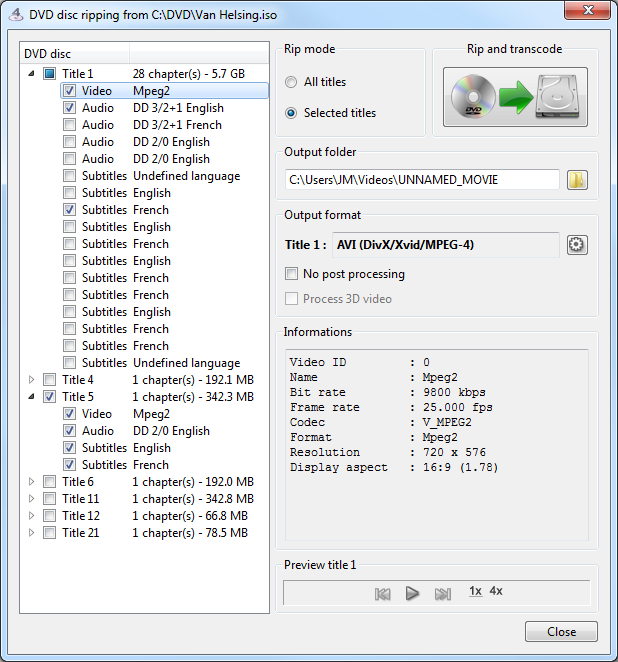Click the 'V_MPEG2' codec value
Viewport: 618px width, 662px height.
447,422
